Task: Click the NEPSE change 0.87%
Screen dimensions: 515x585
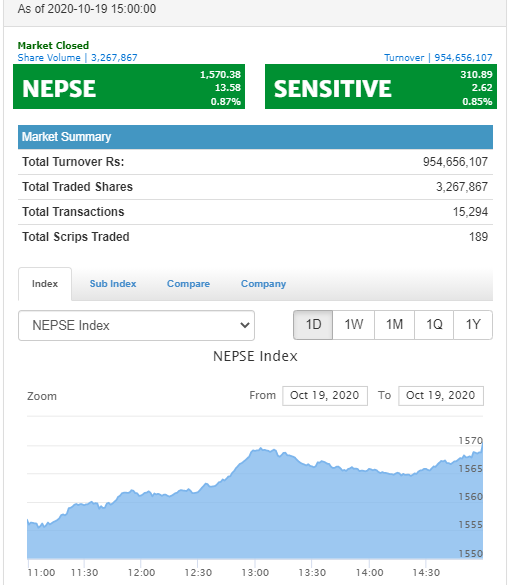Action: (x=226, y=101)
